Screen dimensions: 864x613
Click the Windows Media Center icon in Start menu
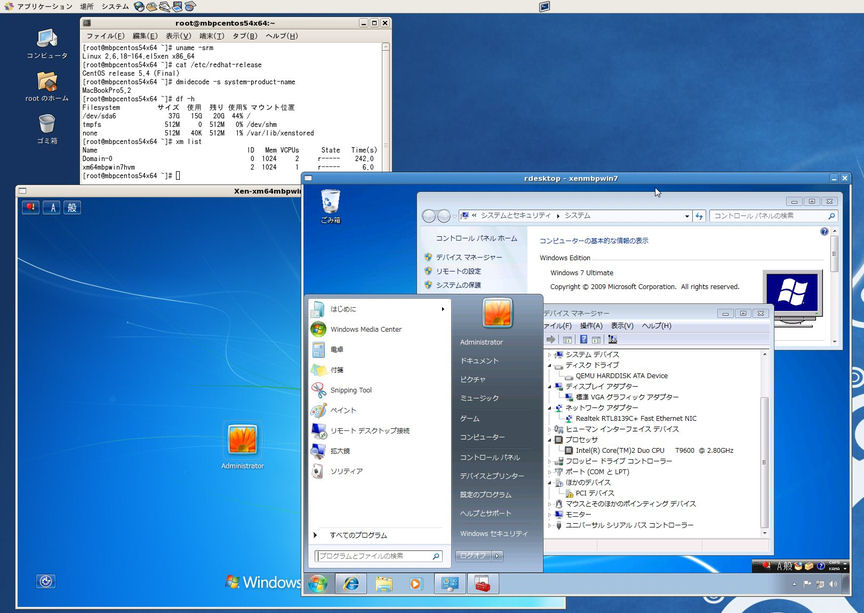pyautogui.click(x=318, y=329)
